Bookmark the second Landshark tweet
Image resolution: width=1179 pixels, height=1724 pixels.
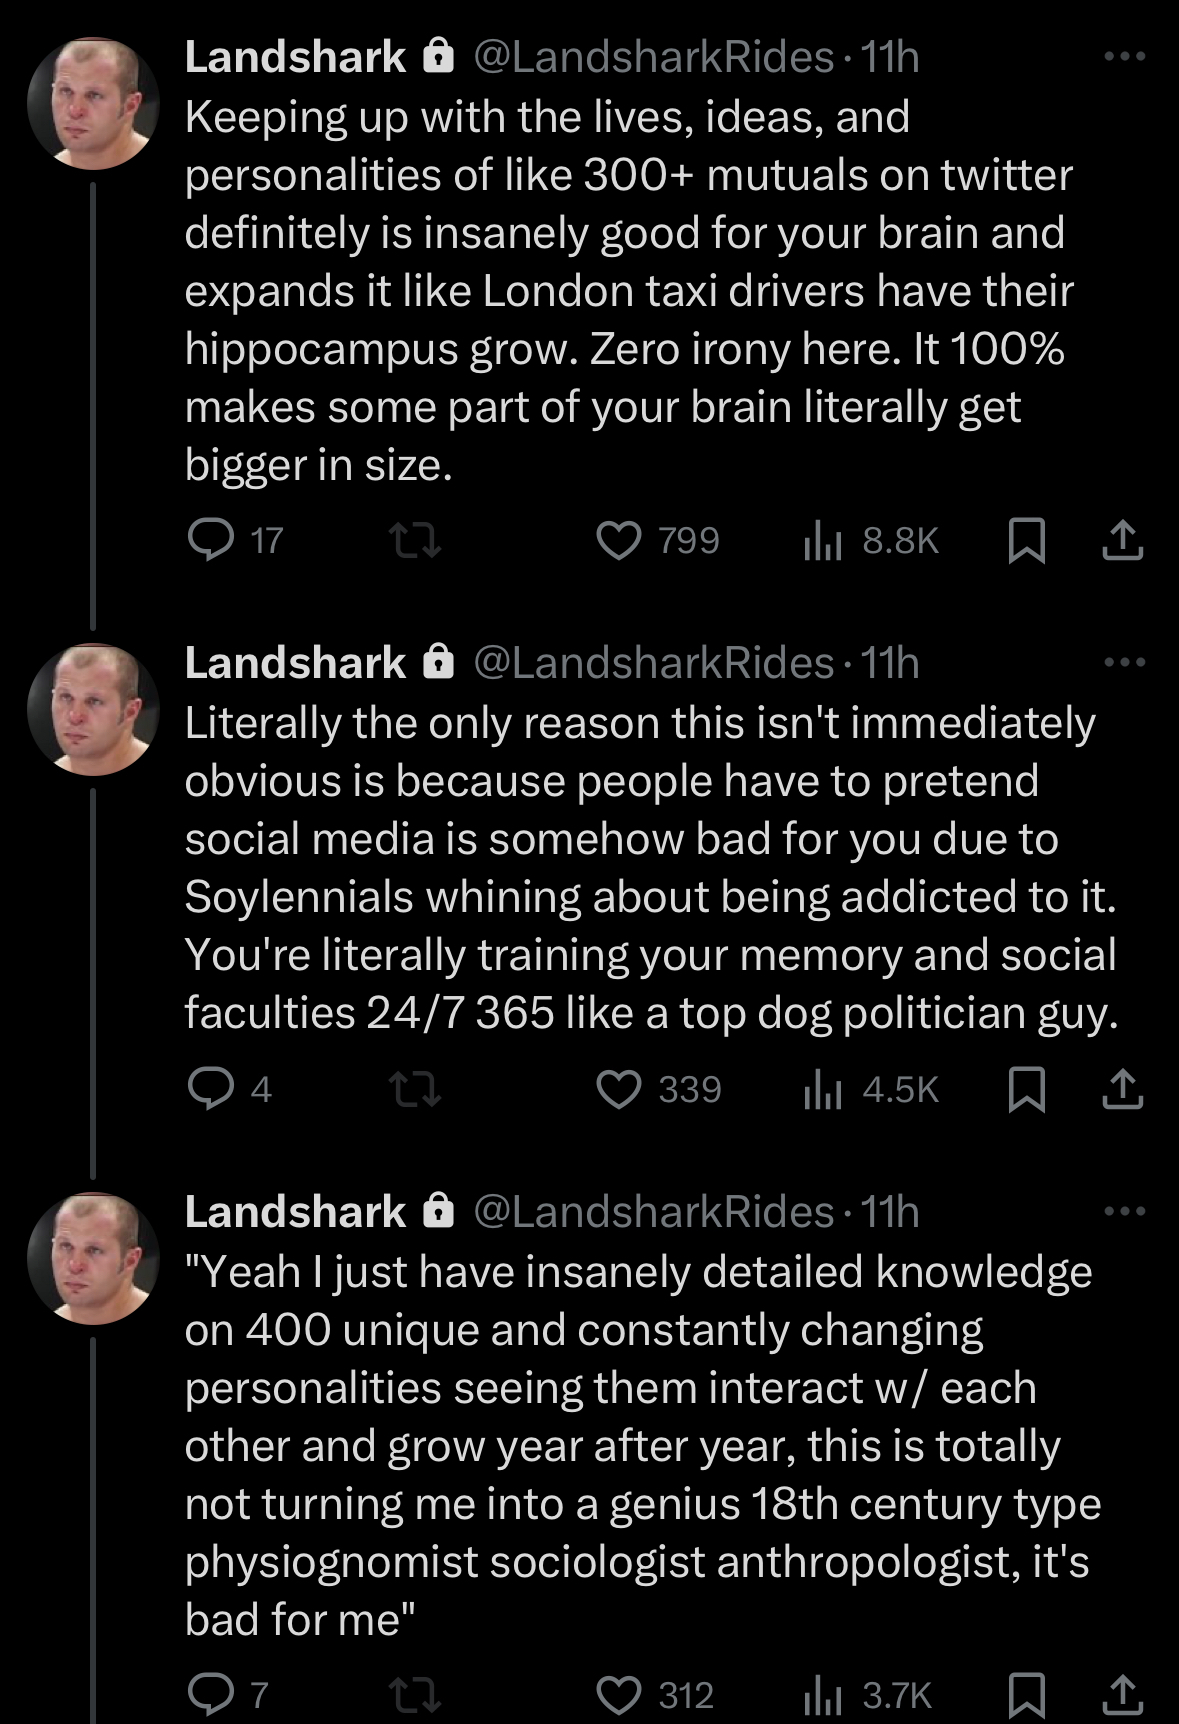(x=1026, y=1090)
